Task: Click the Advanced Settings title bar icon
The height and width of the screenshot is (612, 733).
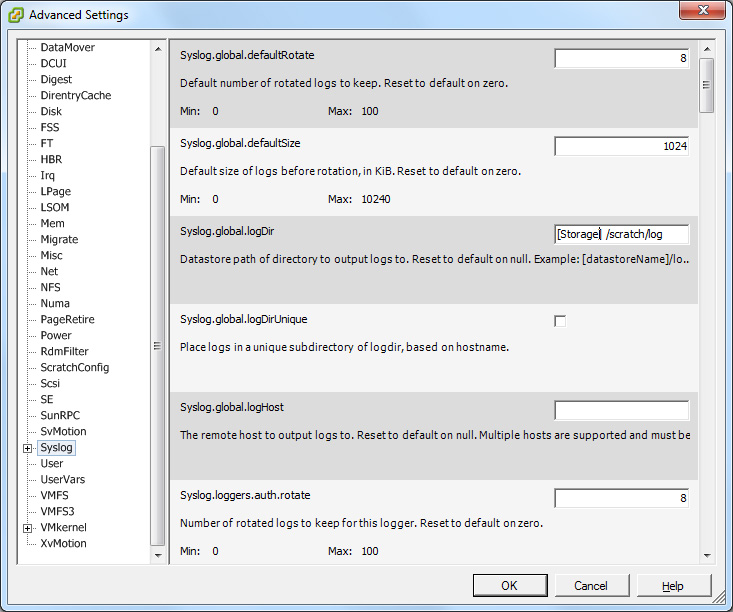Action: tap(15, 15)
